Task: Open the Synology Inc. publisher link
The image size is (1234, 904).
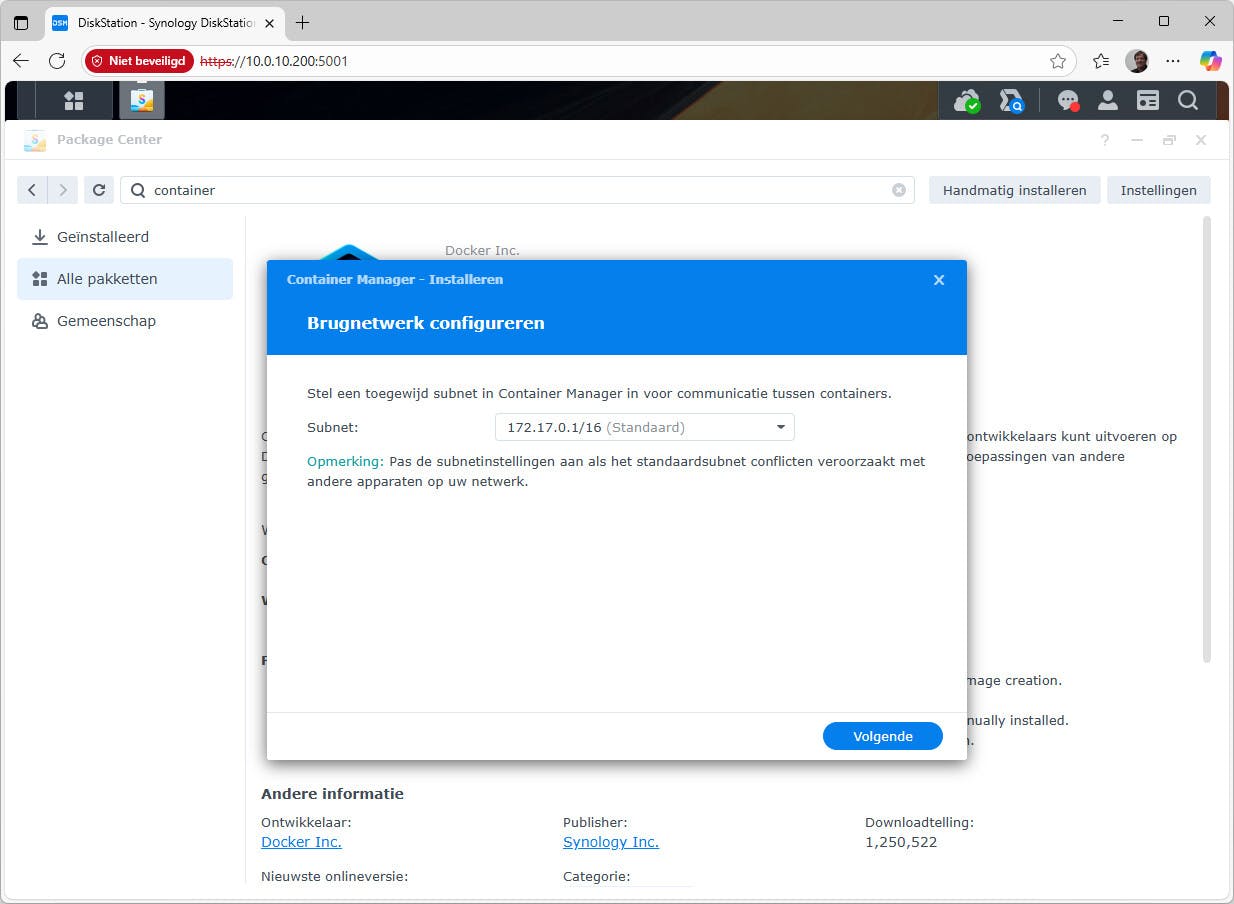Action: pyautogui.click(x=610, y=842)
